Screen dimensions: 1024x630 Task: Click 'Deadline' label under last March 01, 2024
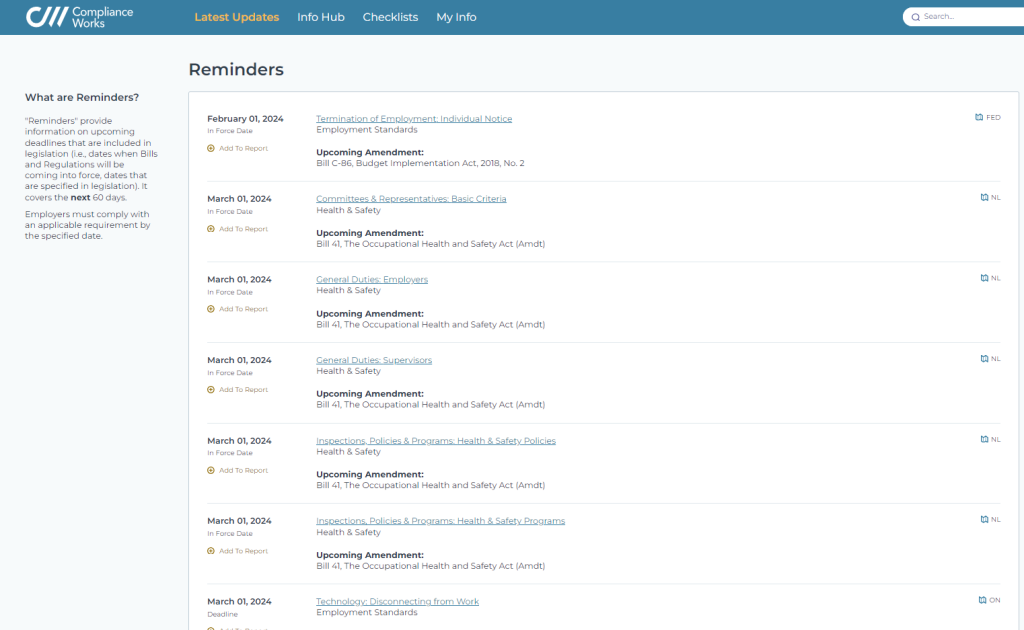pyautogui.click(x=222, y=614)
